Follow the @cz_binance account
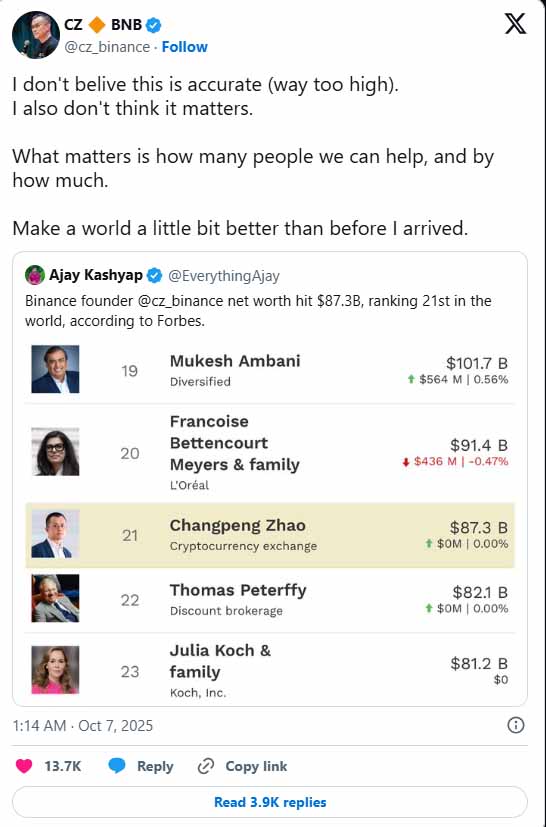Viewport: 546px width, 827px height. 185,47
